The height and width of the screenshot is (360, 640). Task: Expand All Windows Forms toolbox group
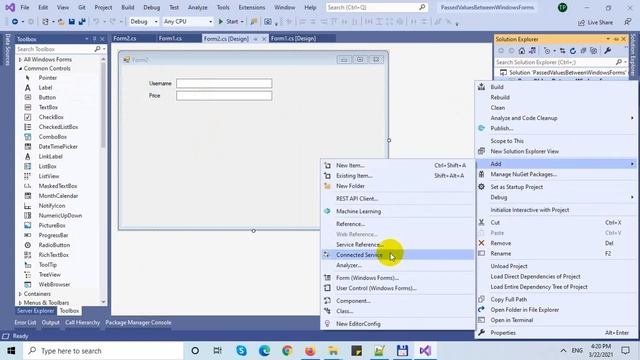[x=20, y=60]
